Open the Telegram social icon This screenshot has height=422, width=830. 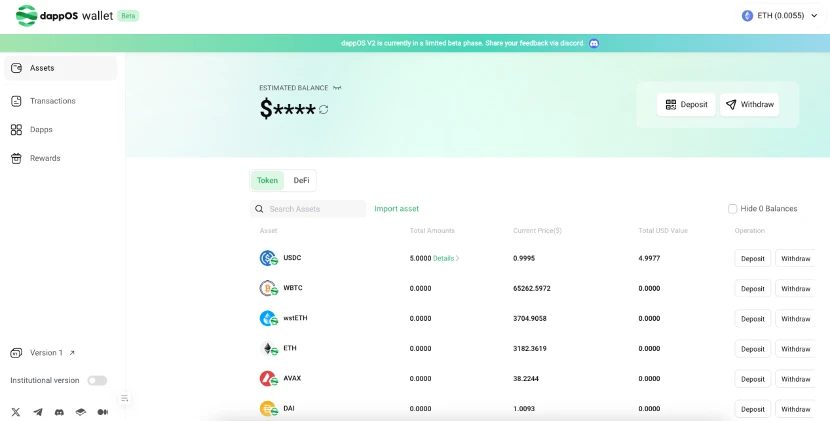[x=38, y=412]
